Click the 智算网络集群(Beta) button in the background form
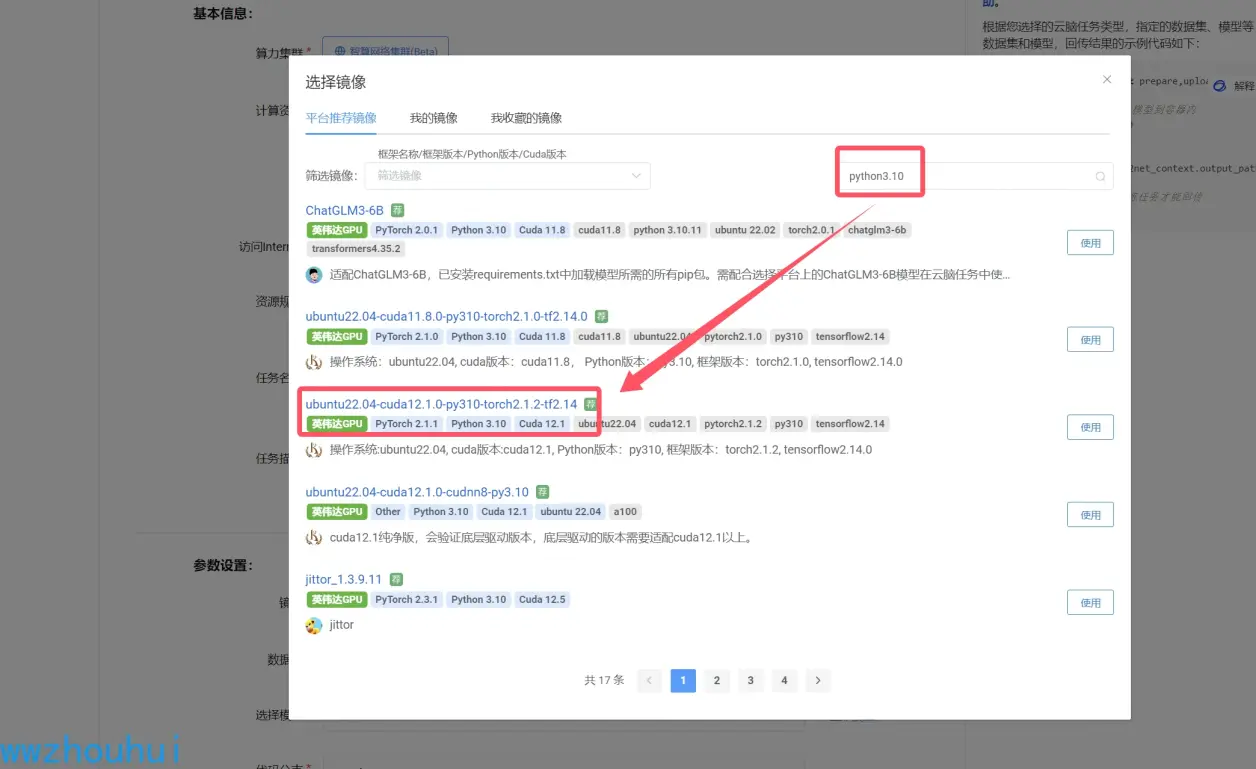 [385, 51]
